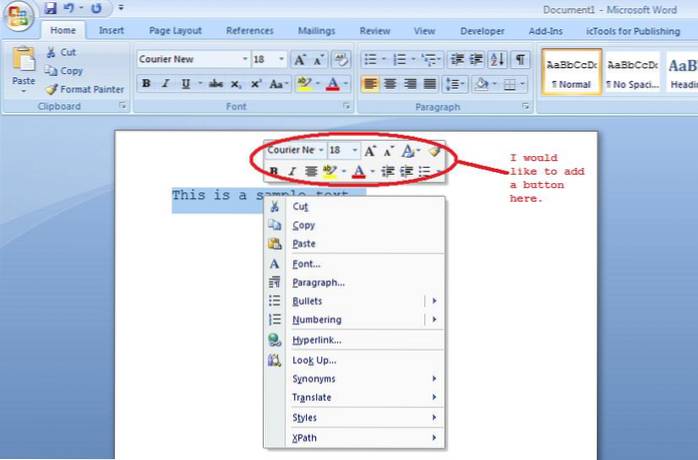Toggle Italic in the floating mini toolbar
This screenshot has height=460, width=698.
point(292,172)
